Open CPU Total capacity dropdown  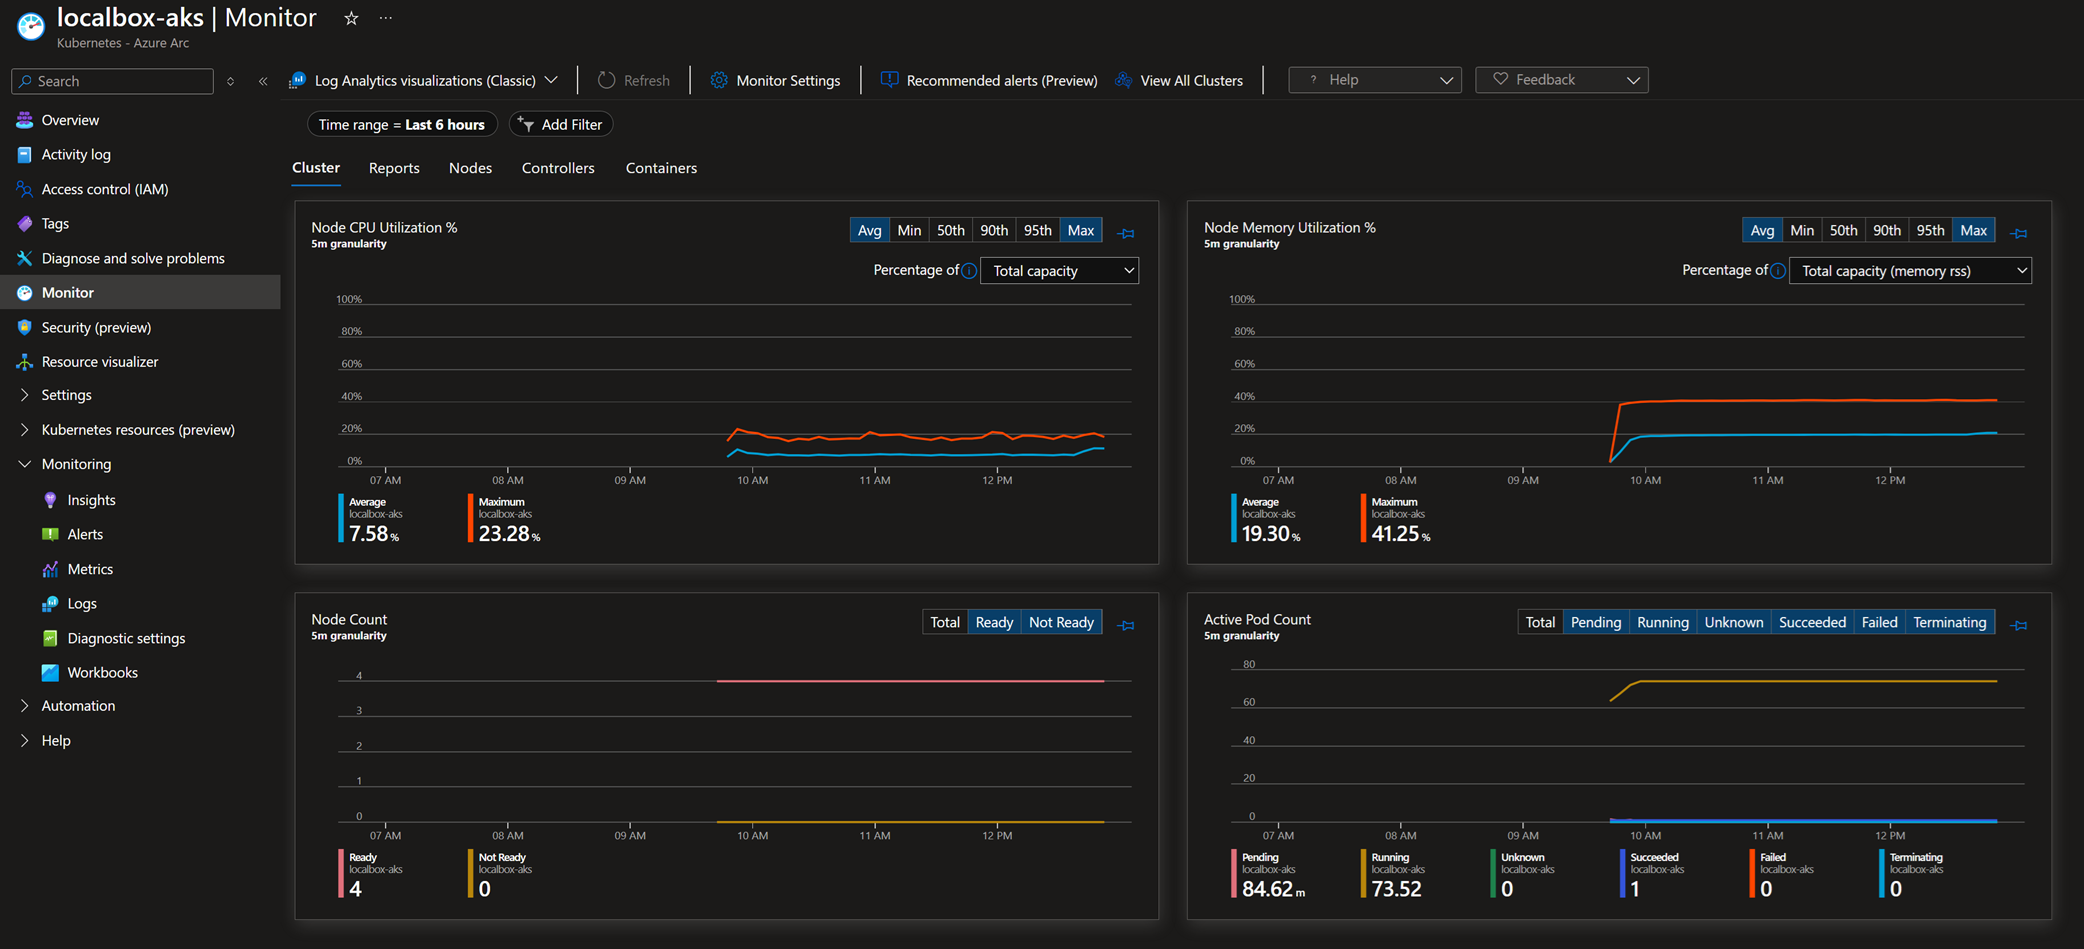[1059, 271]
